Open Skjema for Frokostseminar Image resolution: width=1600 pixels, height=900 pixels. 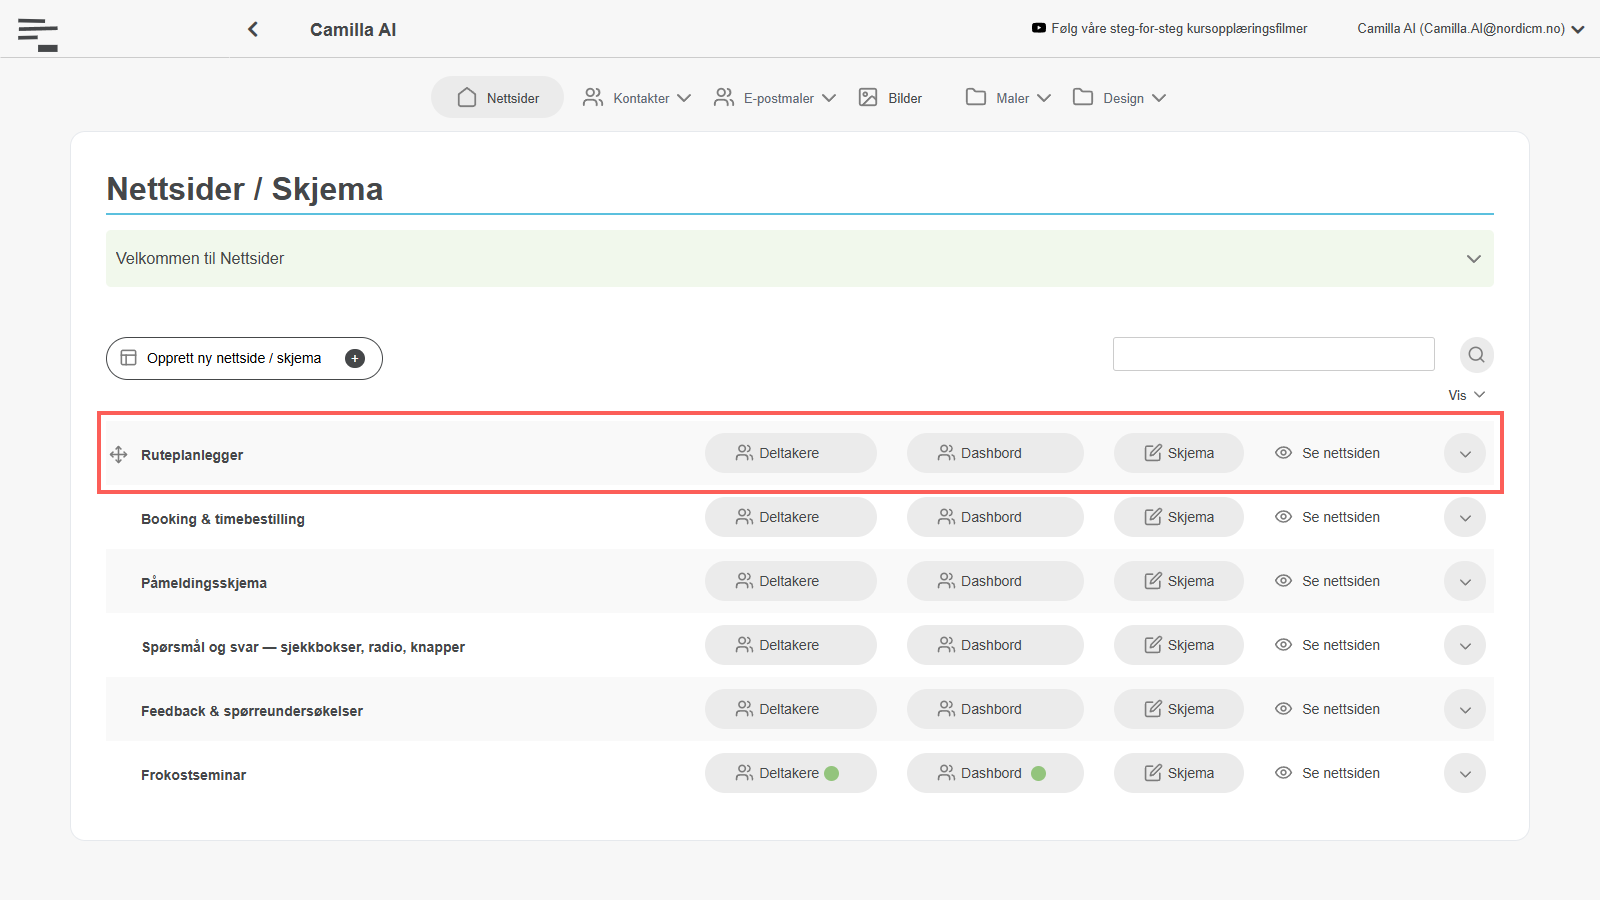(1179, 773)
